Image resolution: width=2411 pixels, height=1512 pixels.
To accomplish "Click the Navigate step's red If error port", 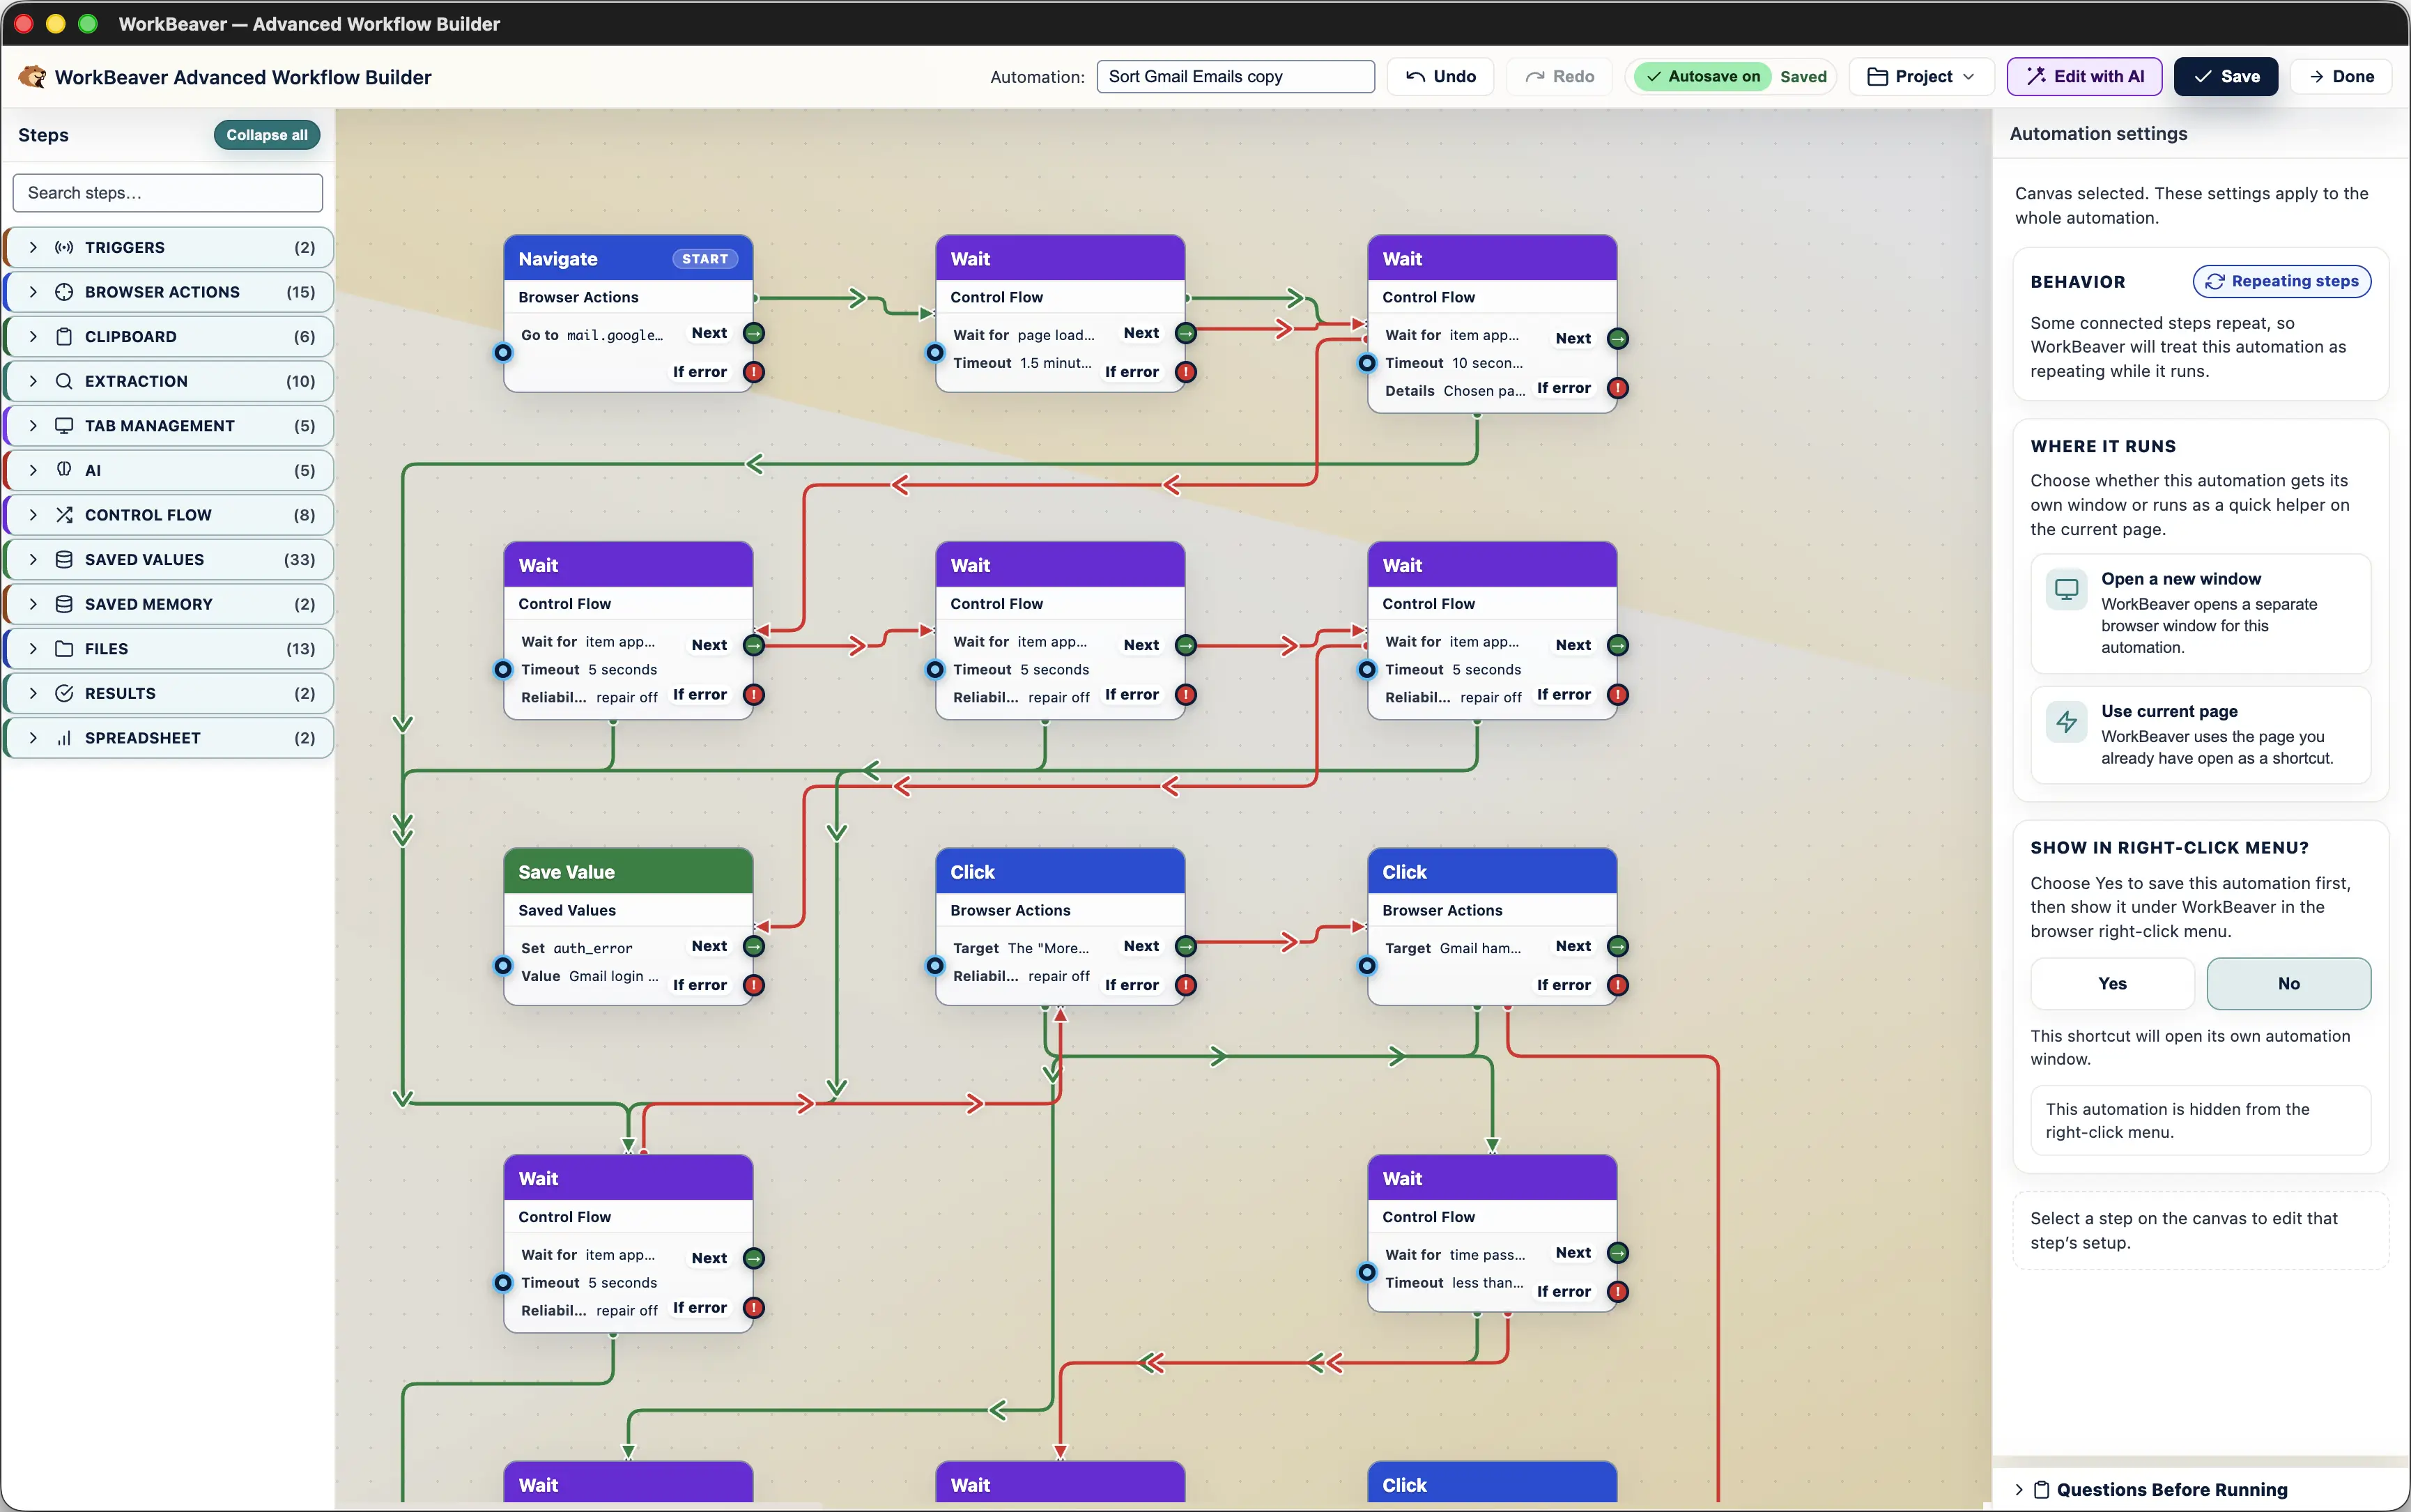I will pos(754,372).
